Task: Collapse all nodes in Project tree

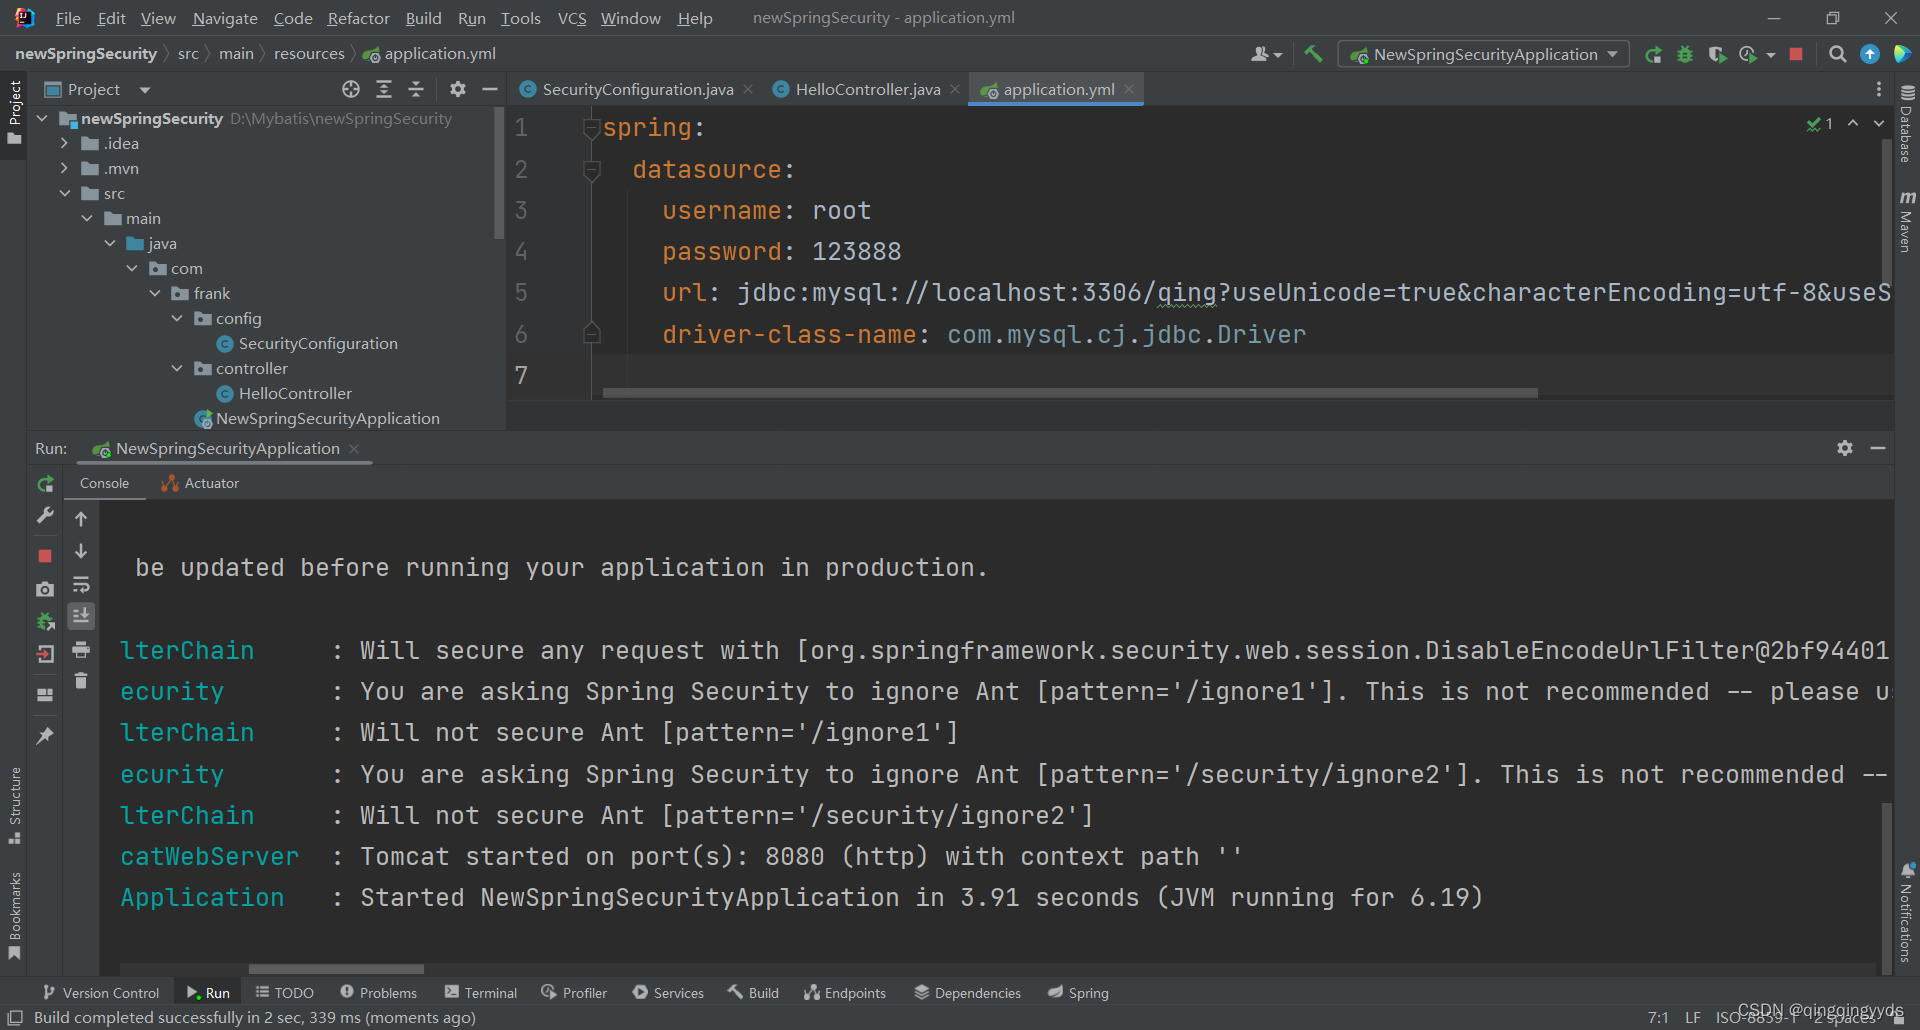Action: 417,89
